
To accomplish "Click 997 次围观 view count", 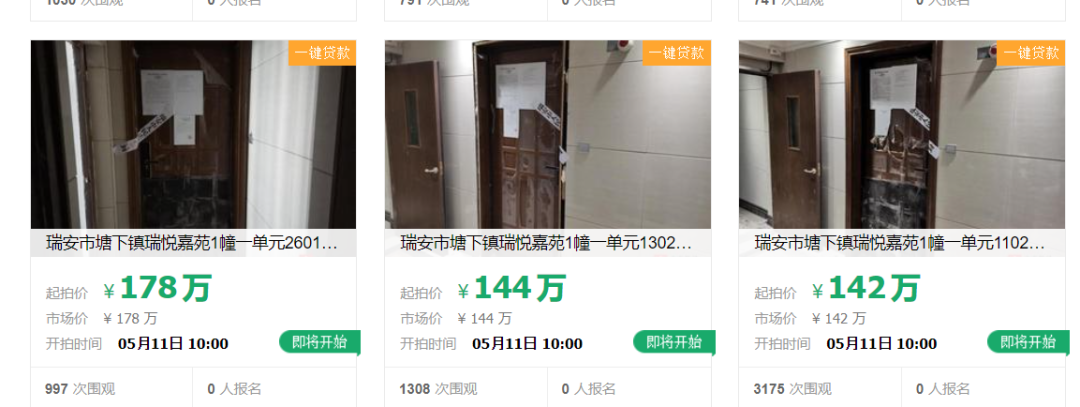I will coord(80,389).
